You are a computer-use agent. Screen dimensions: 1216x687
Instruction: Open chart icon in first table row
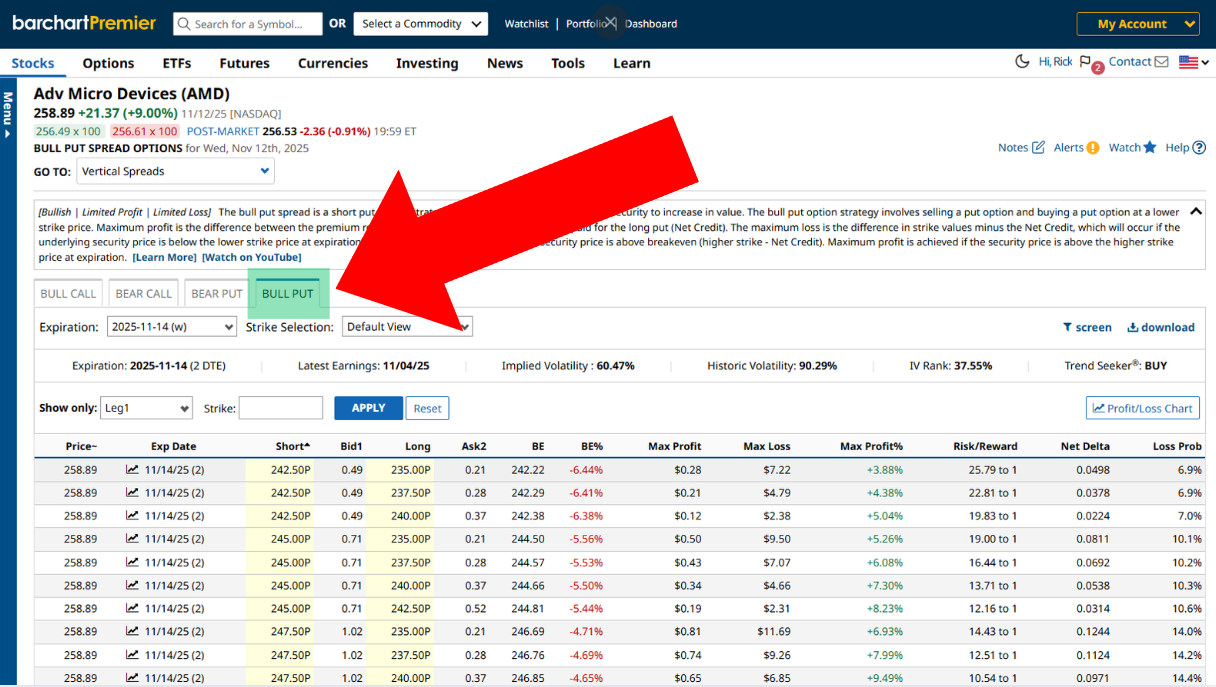[x=132, y=470]
